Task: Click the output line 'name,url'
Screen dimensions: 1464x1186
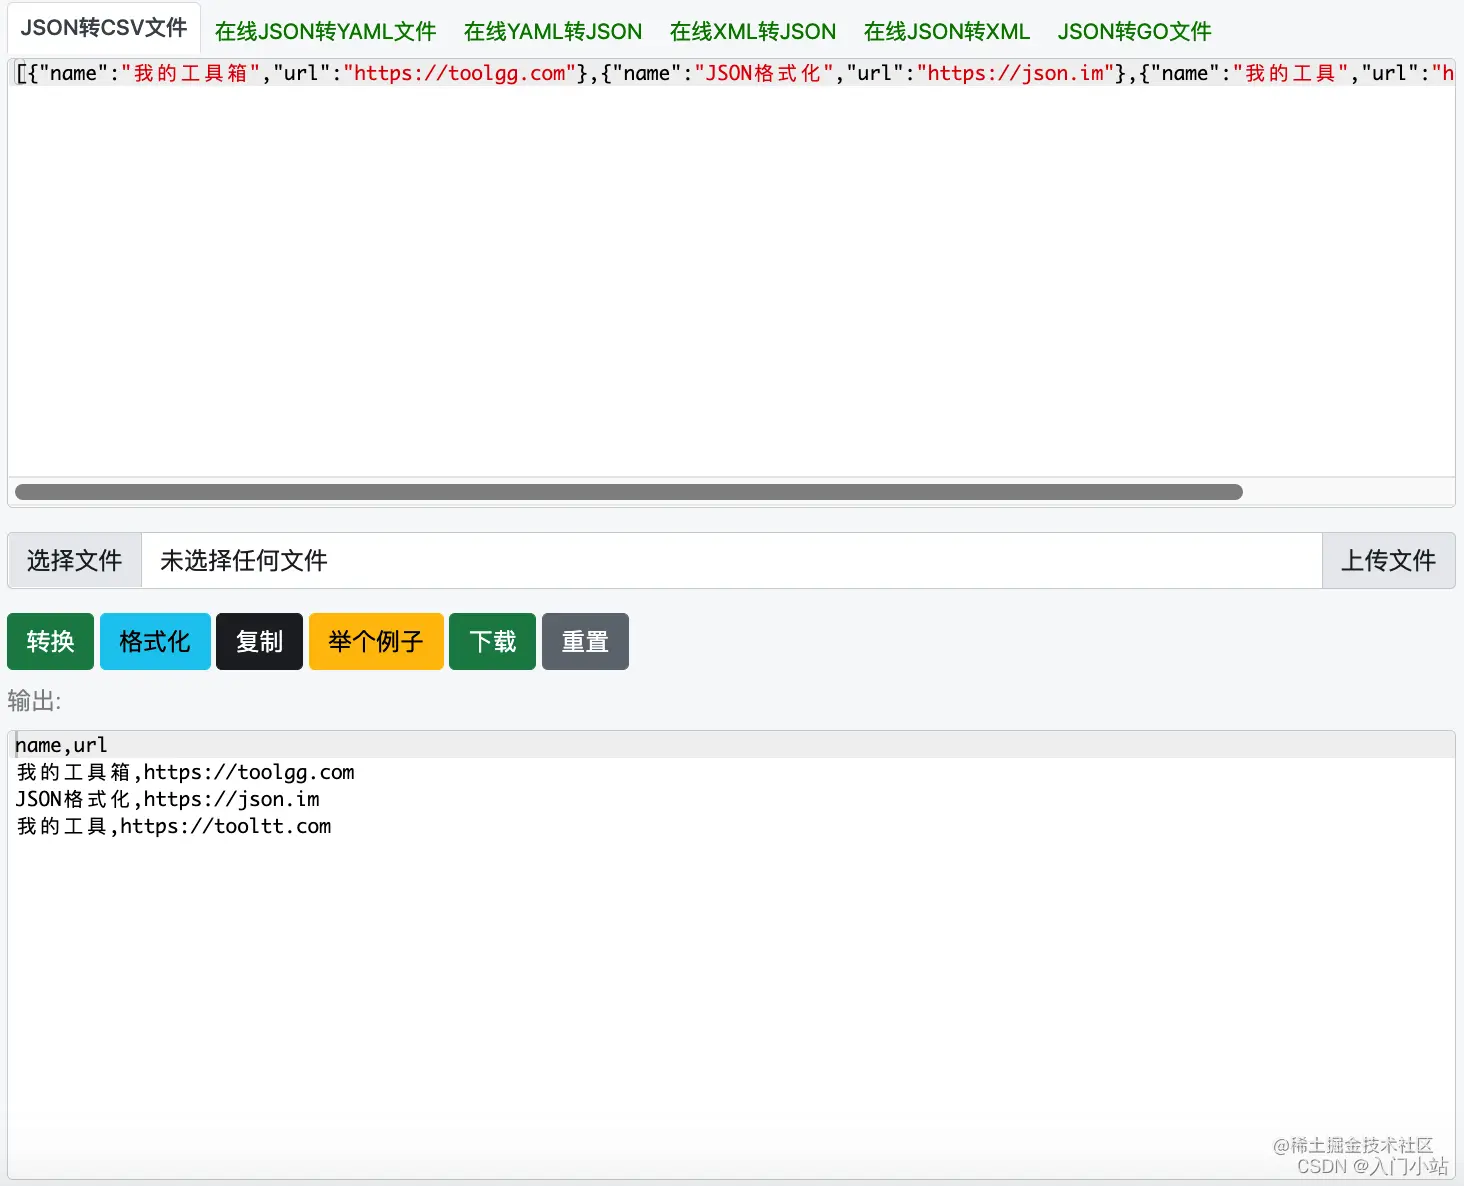Action: coord(61,745)
